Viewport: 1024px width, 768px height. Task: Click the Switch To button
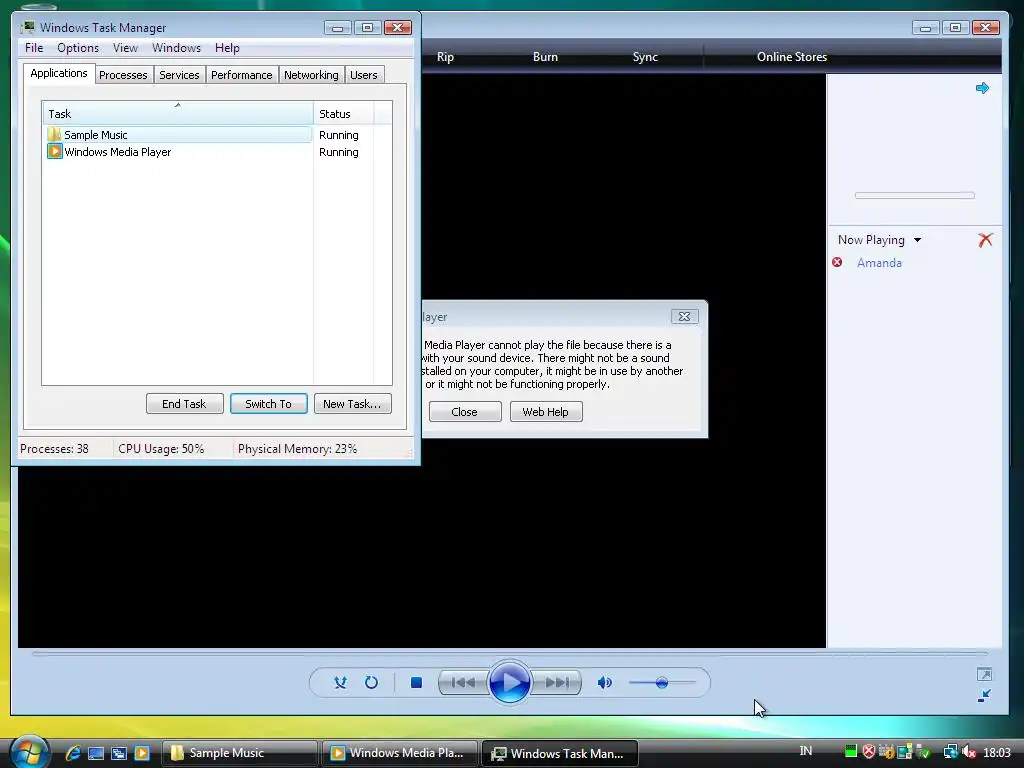[x=268, y=404]
